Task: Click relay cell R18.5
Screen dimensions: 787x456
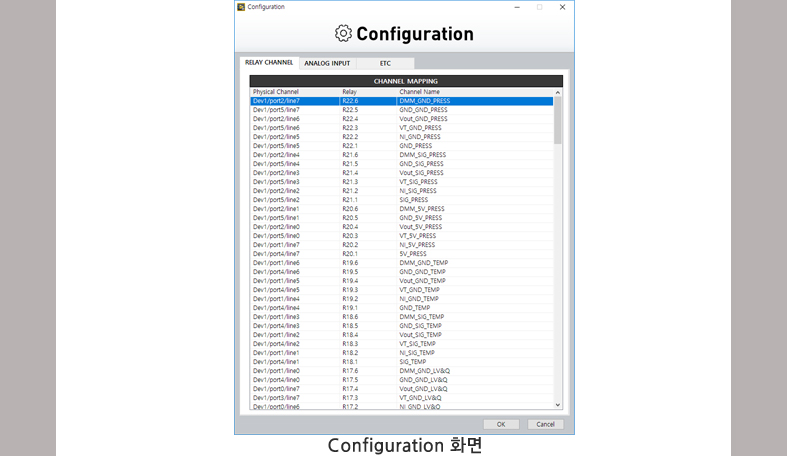Action: [x=350, y=327]
